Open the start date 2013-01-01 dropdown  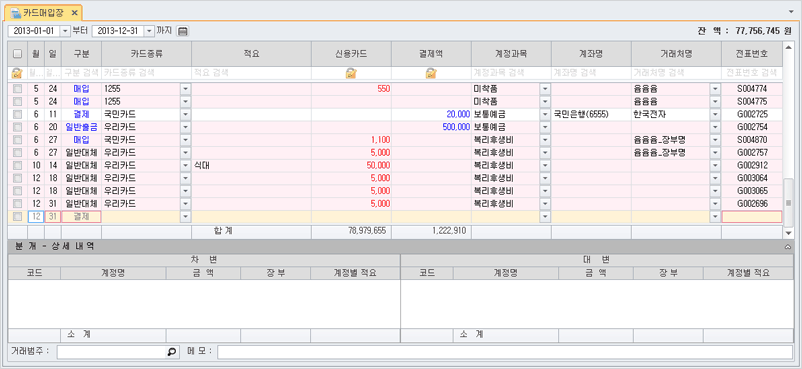pos(65,31)
